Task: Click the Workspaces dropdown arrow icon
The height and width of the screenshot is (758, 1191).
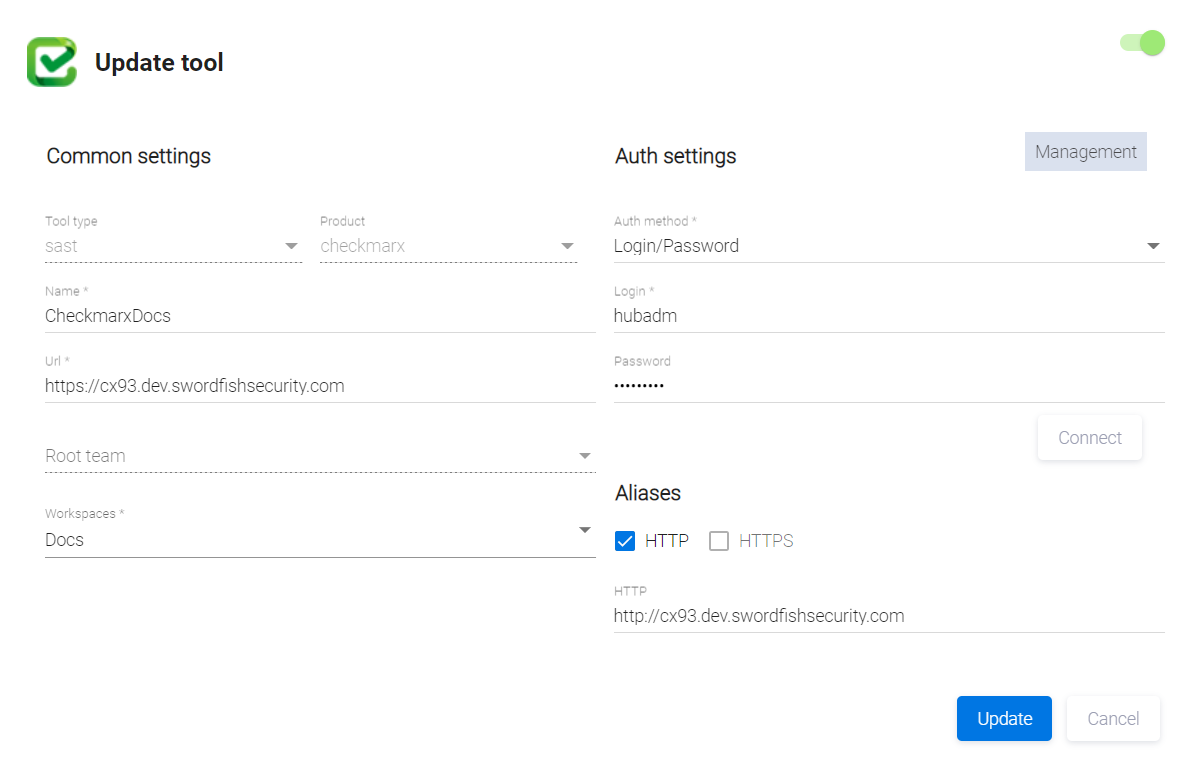Action: (x=585, y=530)
